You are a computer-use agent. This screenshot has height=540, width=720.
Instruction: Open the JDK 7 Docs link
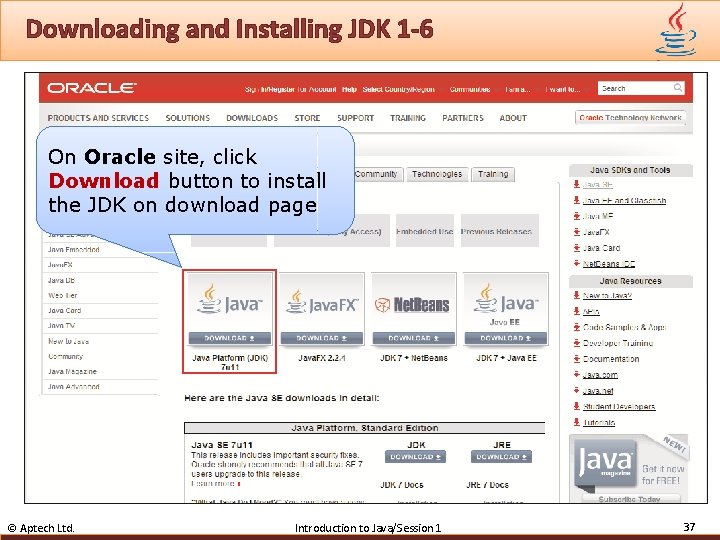point(402,485)
